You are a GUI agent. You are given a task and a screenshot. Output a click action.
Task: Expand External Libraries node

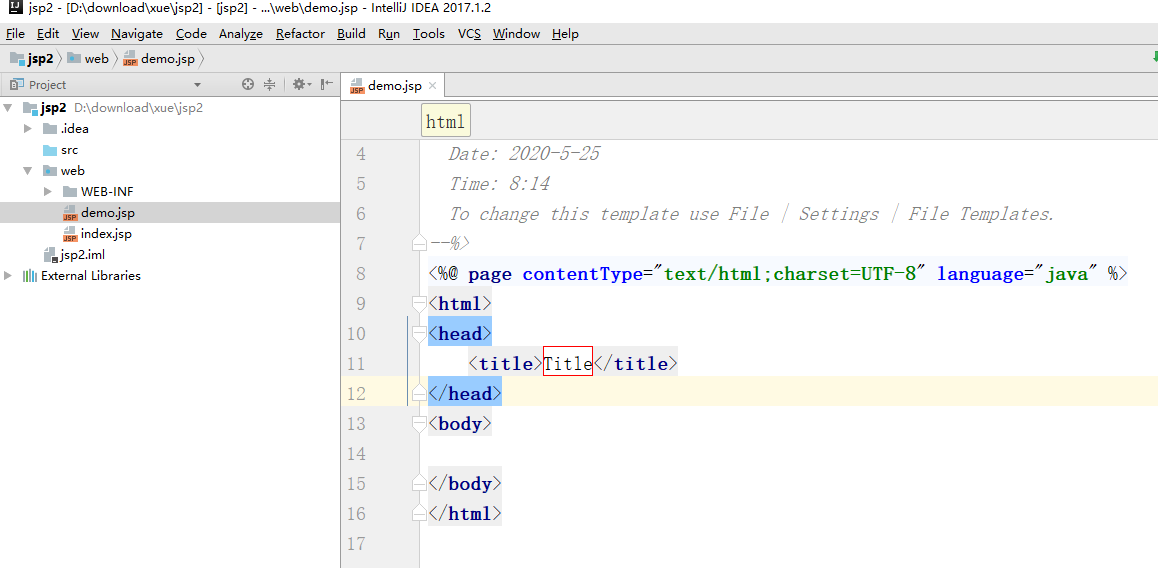(9, 276)
